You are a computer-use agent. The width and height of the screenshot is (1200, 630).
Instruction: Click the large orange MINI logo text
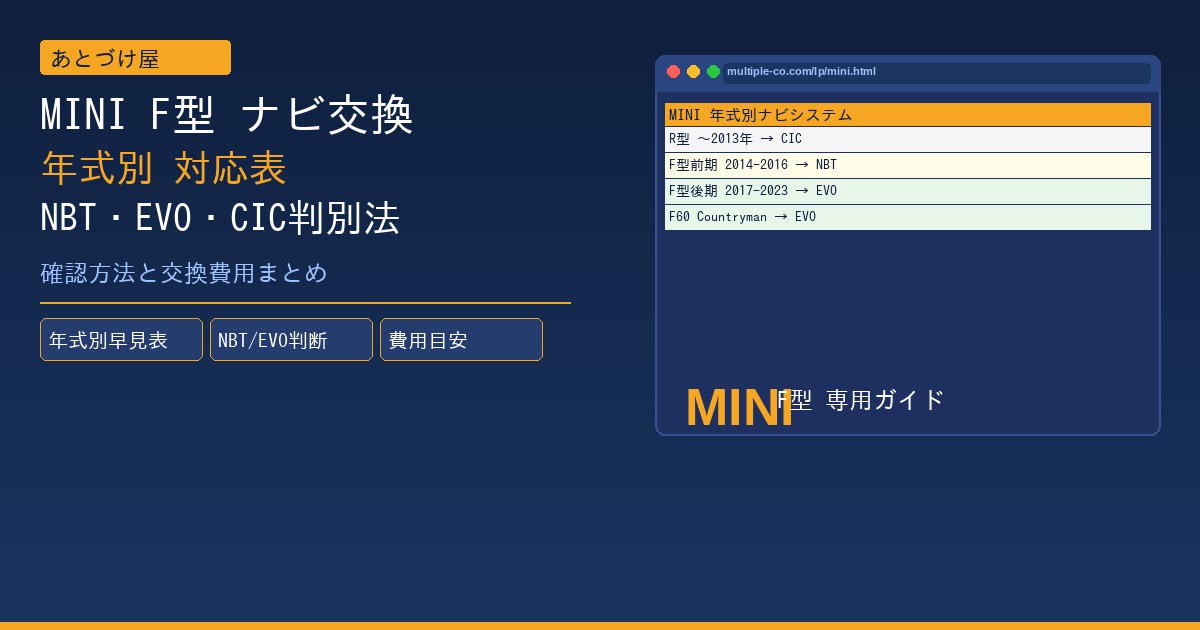click(740, 408)
